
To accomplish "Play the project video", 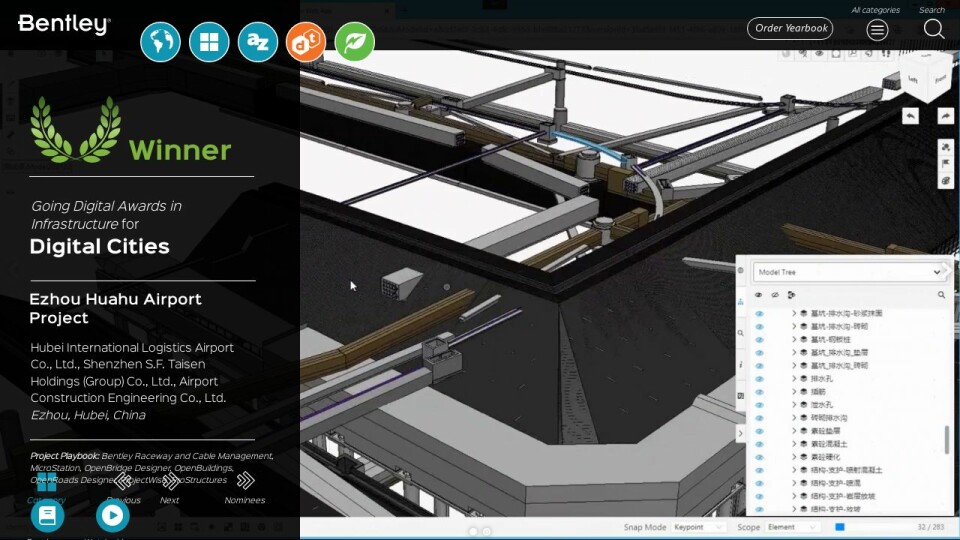I will (x=113, y=516).
